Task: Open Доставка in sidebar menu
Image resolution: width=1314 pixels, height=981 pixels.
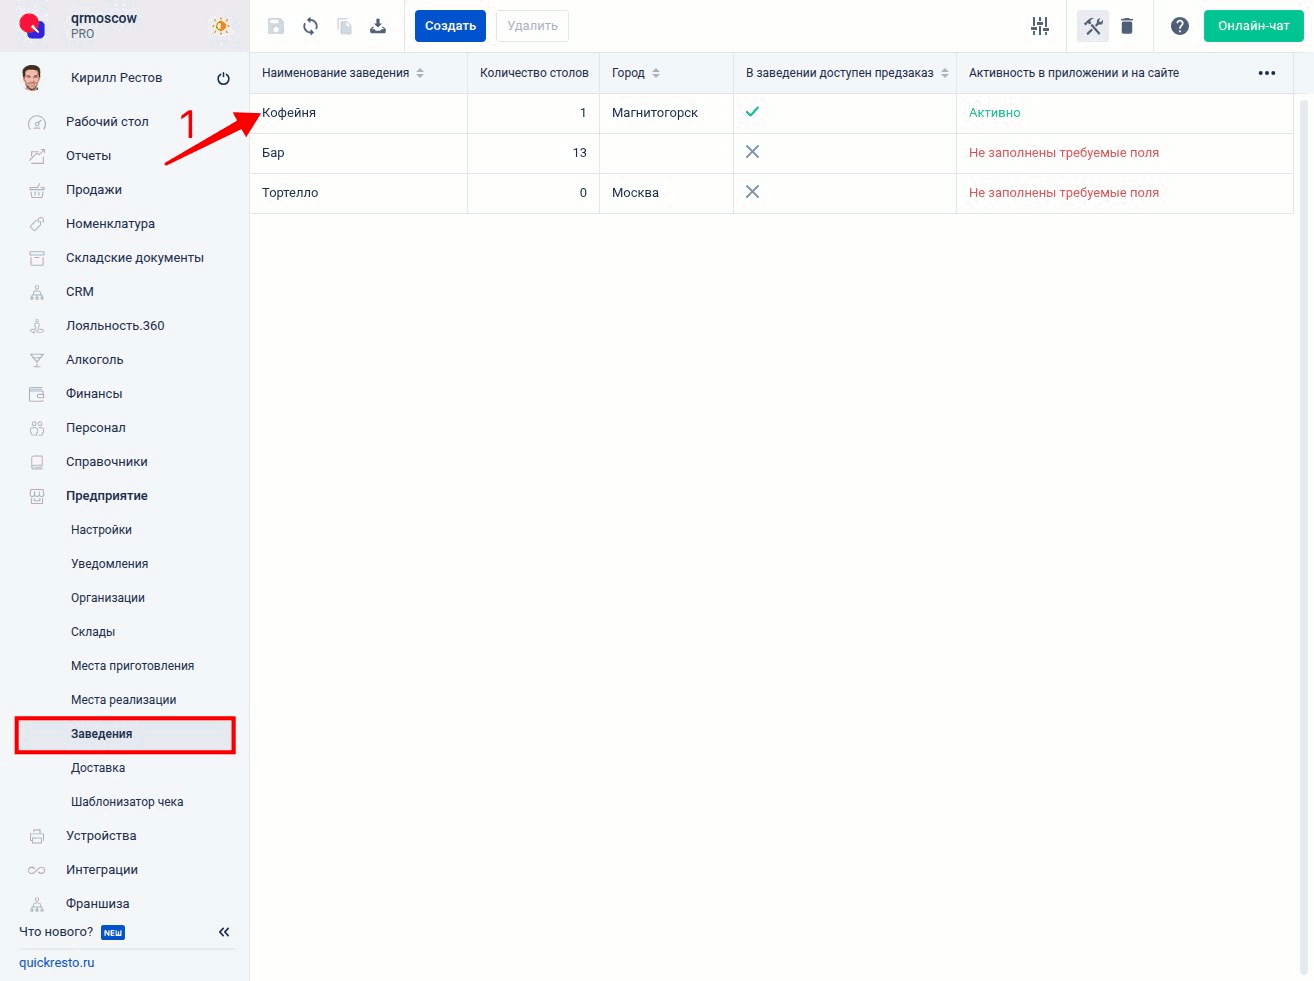Action: point(98,768)
